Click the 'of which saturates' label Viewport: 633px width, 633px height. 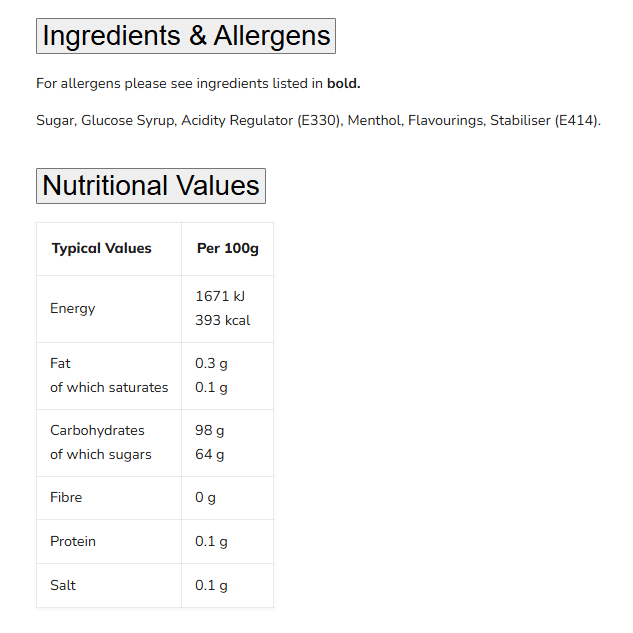[109, 387]
